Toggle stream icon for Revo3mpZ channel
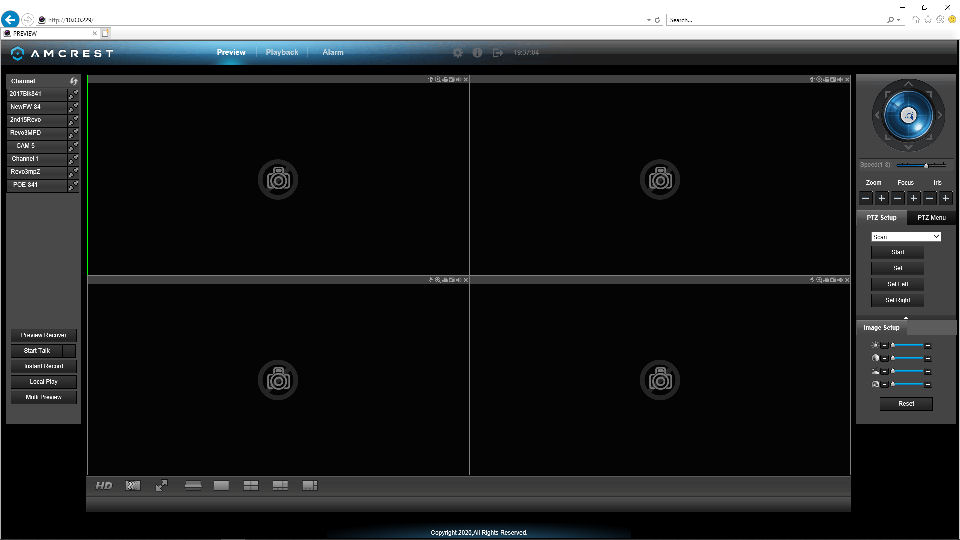The image size is (960, 540). pyautogui.click(x=73, y=172)
